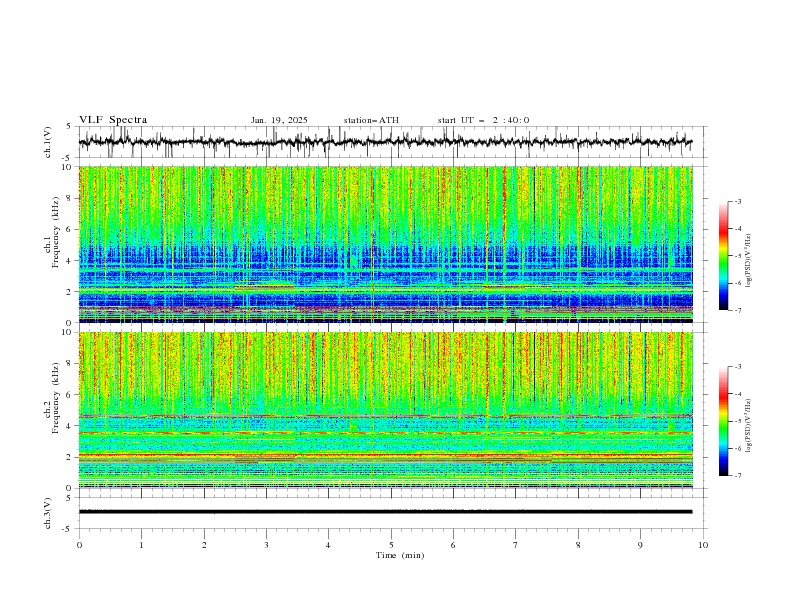Screen dimensions: 792x612
Task: Click time-axis tick label "4"
Action: click(x=328, y=545)
